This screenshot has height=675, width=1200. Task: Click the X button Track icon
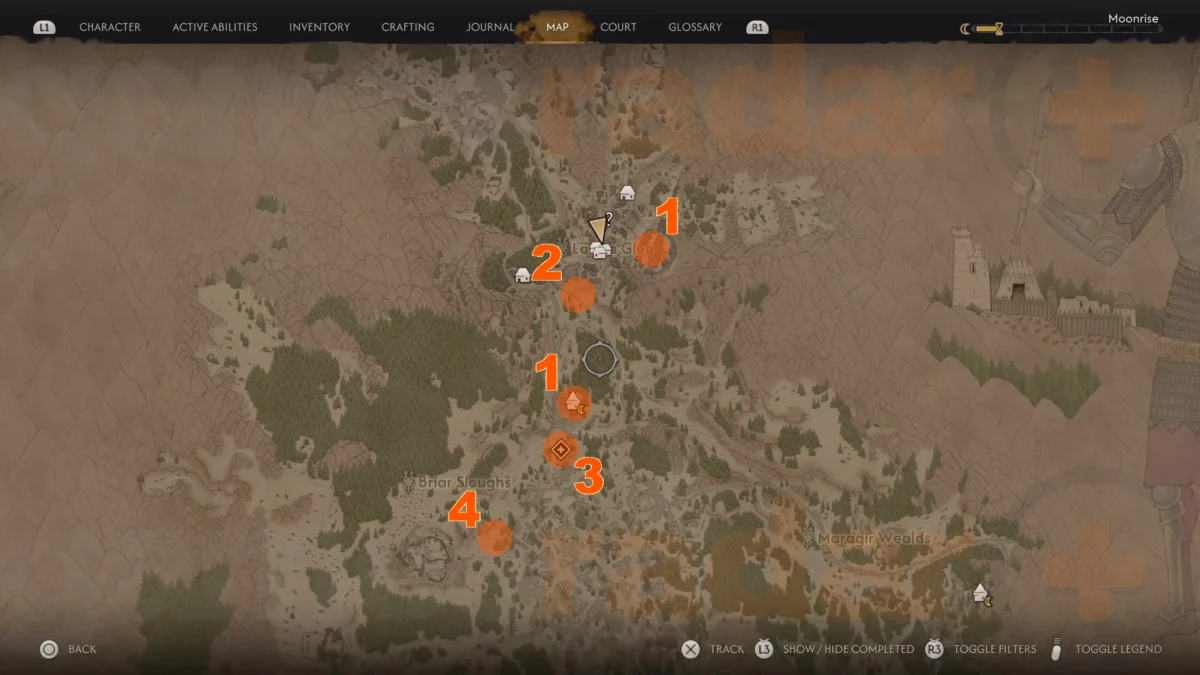pyautogui.click(x=690, y=649)
